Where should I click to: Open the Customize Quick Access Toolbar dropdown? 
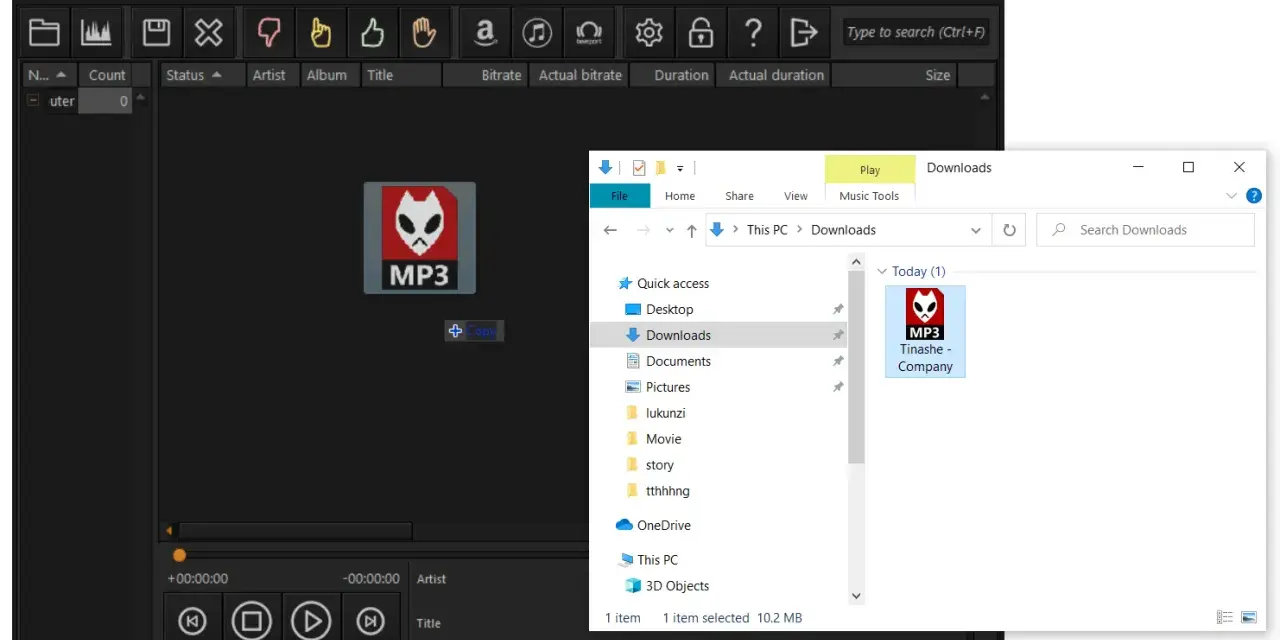pos(680,168)
